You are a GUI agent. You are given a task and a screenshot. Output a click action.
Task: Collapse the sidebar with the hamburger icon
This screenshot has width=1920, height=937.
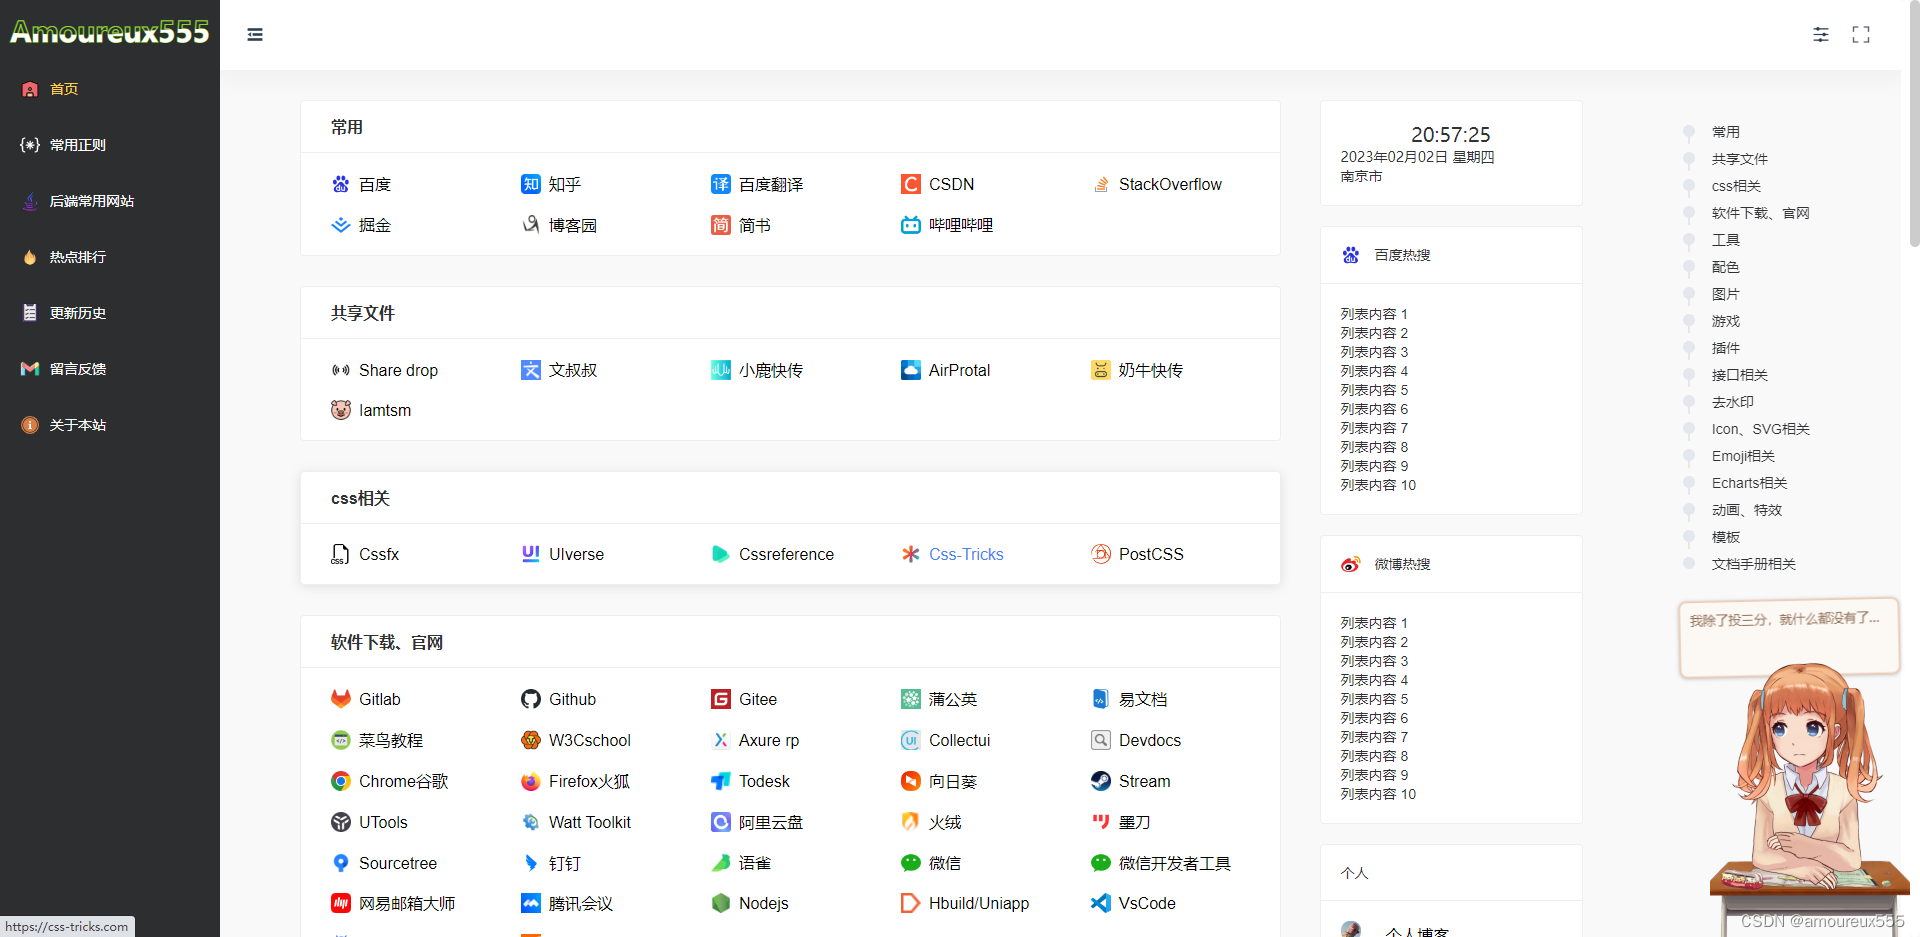click(255, 35)
